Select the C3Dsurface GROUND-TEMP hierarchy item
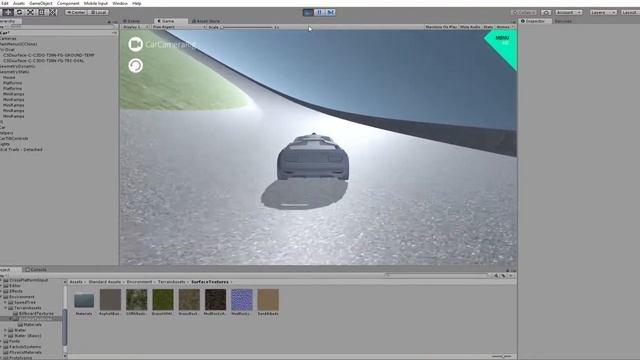 pos(49,55)
